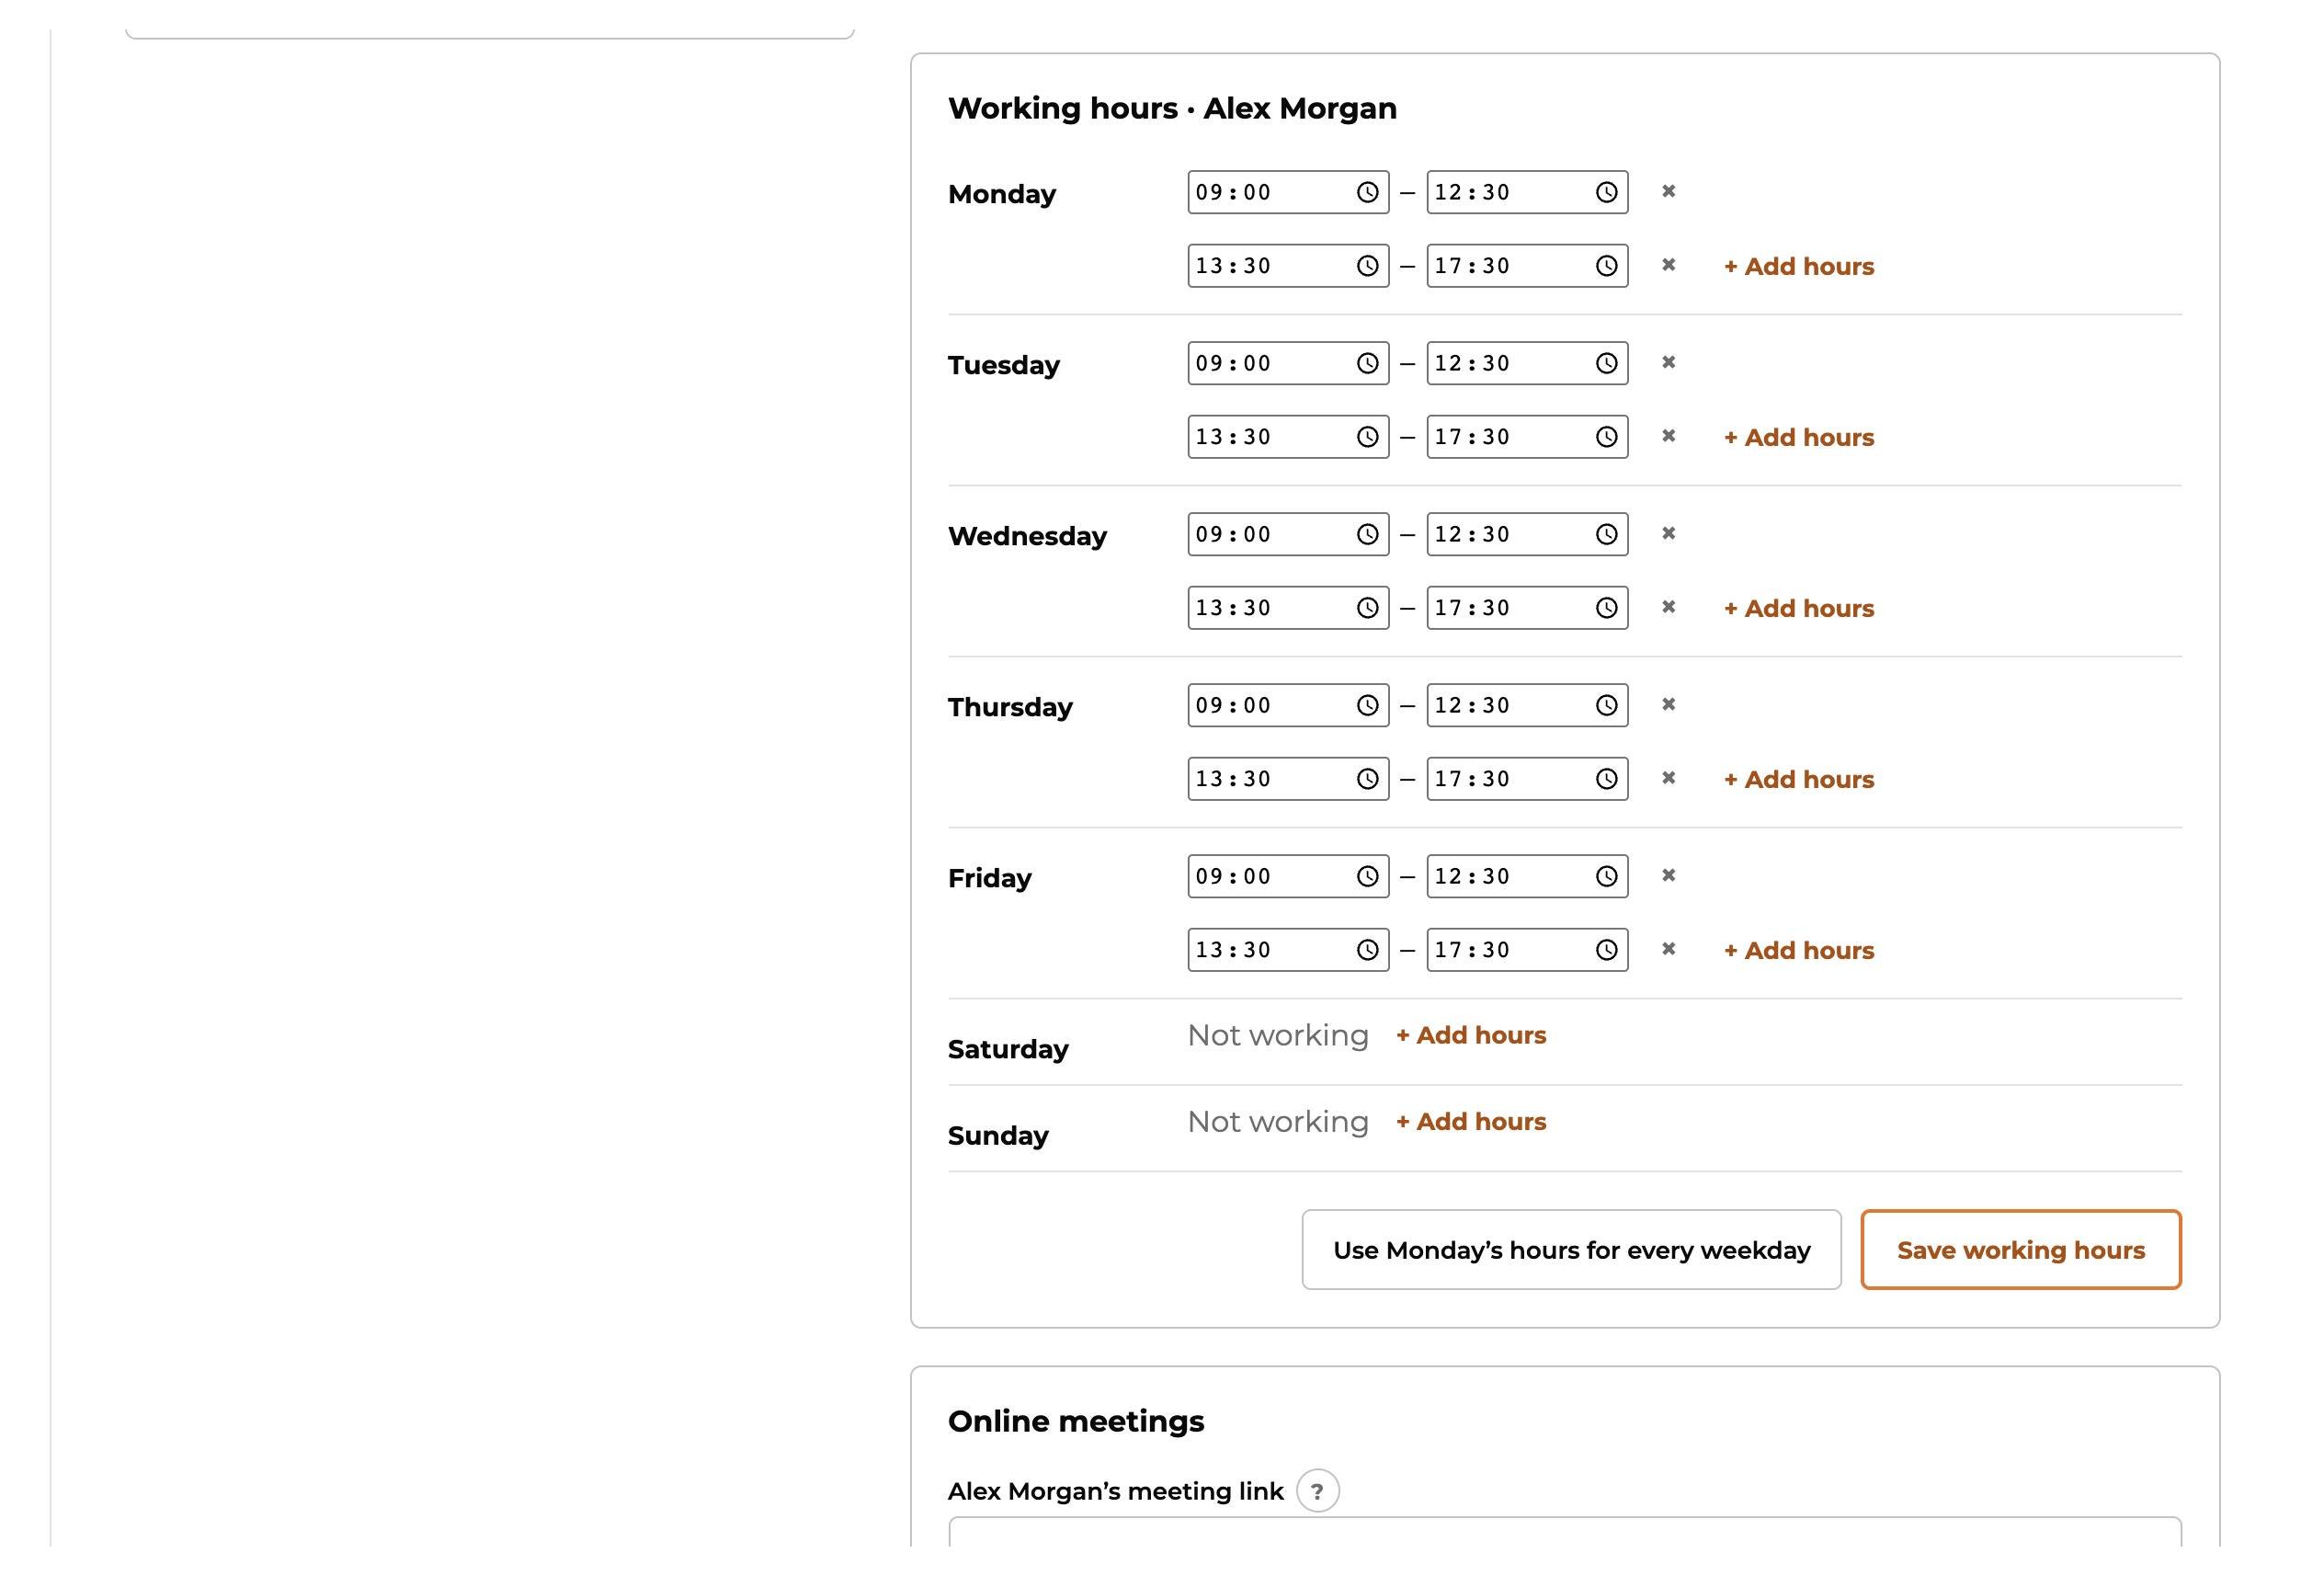
Task: Edit Monday's 13:30 start time field
Action: pos(1288,266)
